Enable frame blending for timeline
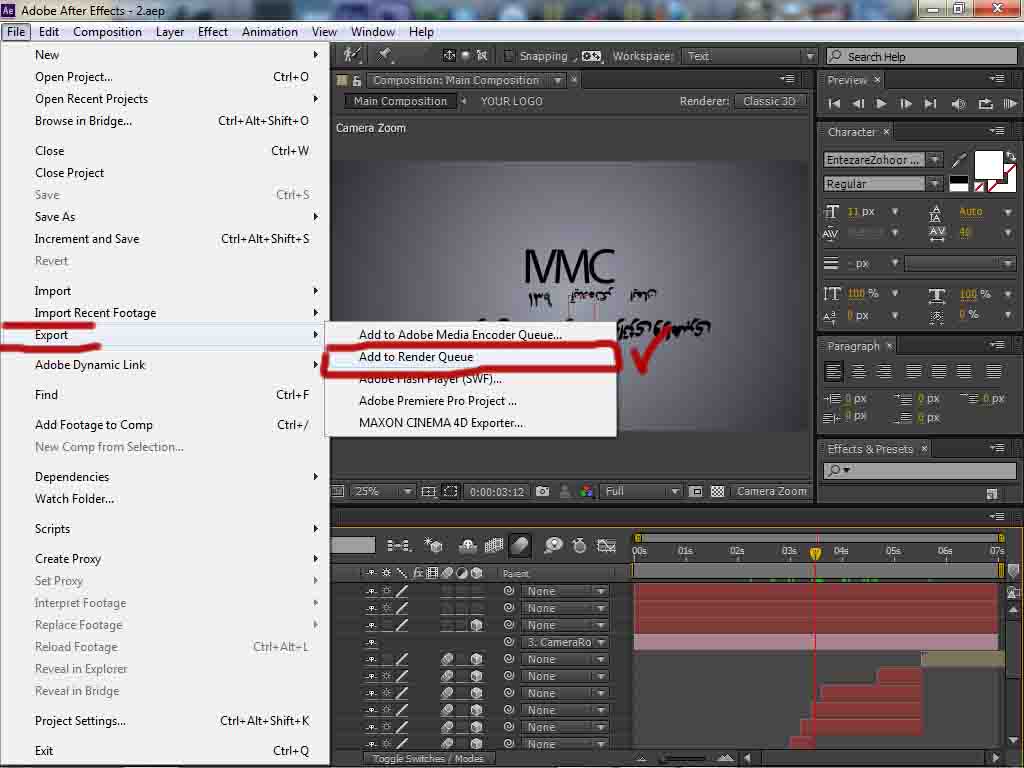This screenshot has height=768, width=1024. click(x=494, y=545)
